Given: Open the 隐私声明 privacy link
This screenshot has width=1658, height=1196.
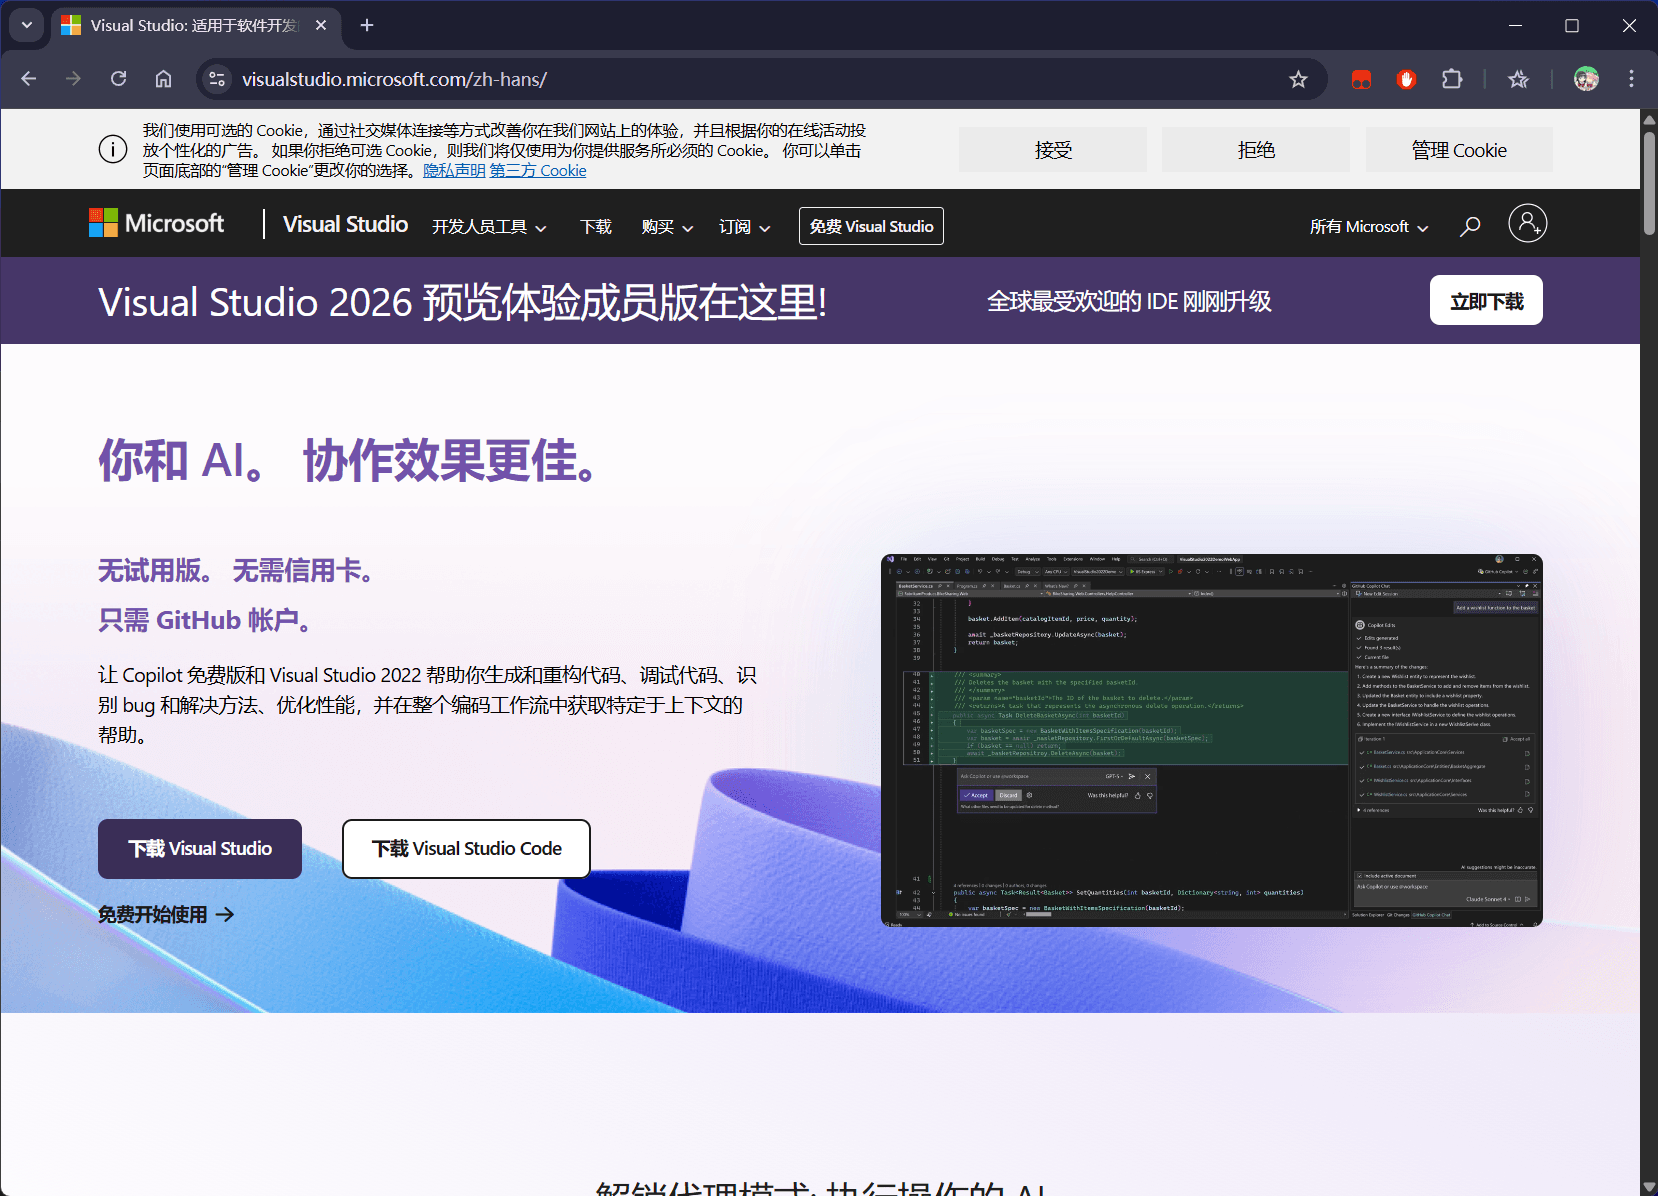Looking at the screenshot, I should [x=454, y=171].
